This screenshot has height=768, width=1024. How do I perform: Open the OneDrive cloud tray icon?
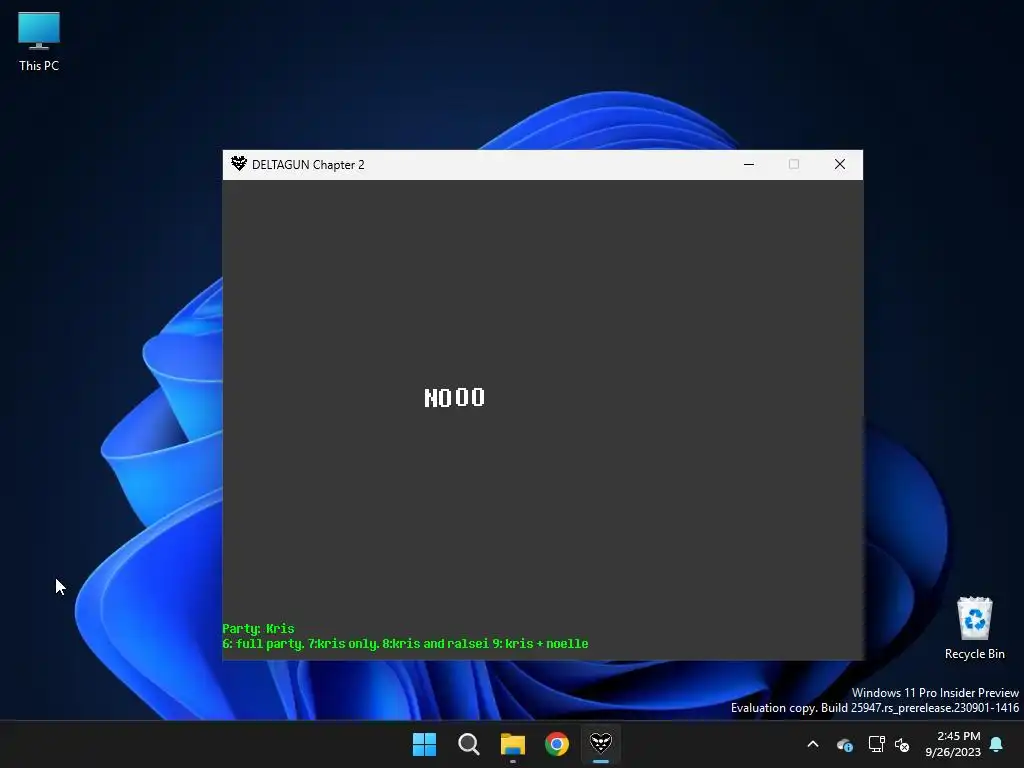(844, 744)
